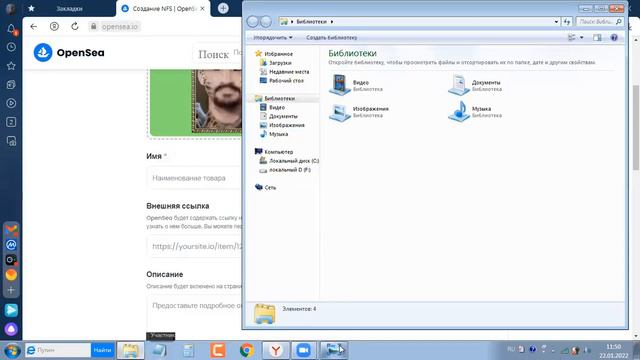The width and height of the screenshot is (640, 360).
Task: Open the Изображения library item
Action: pos(359,112)
